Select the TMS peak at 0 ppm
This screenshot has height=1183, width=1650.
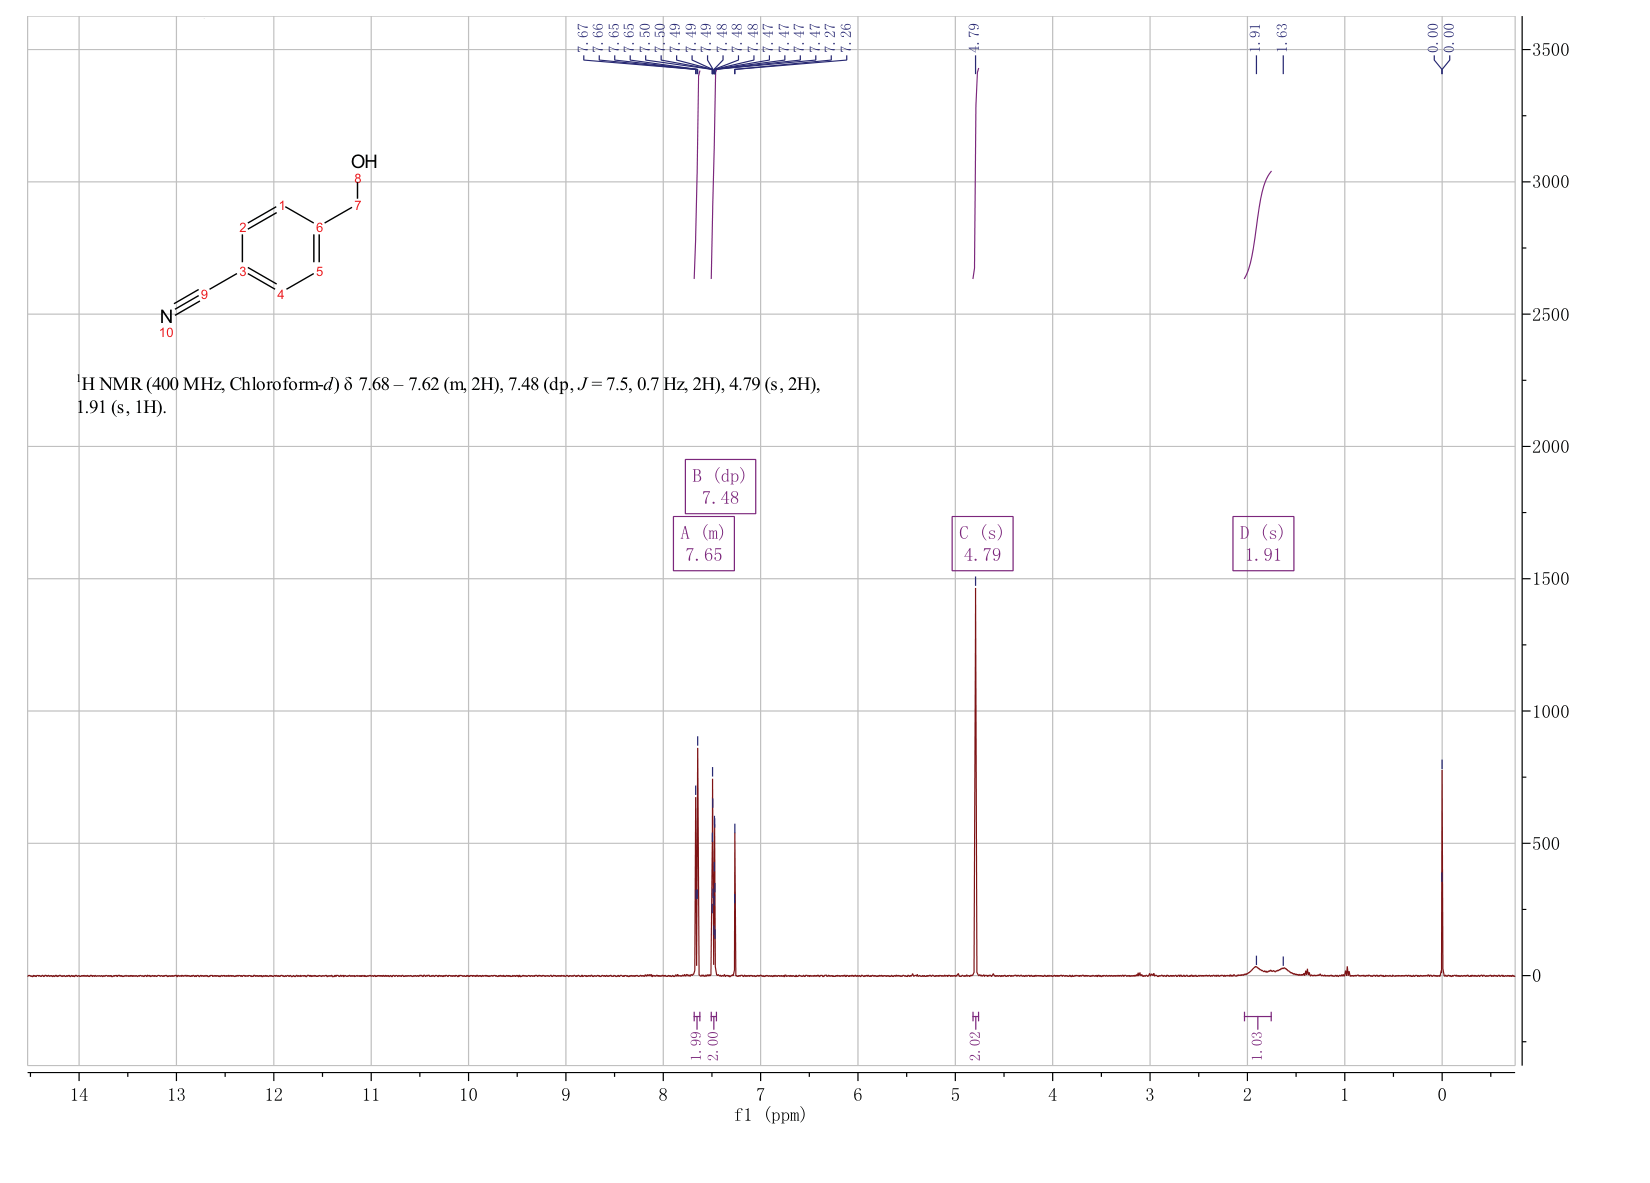point(1441,870)
